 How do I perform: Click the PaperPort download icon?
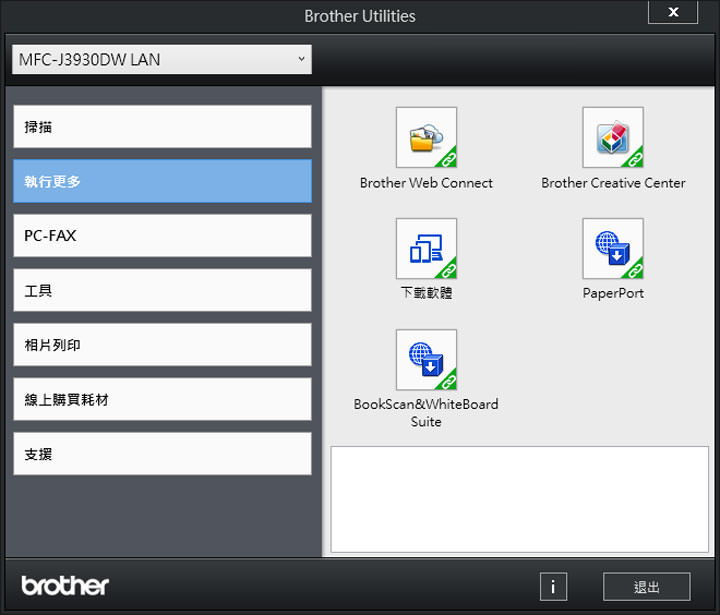coord(613,248)
